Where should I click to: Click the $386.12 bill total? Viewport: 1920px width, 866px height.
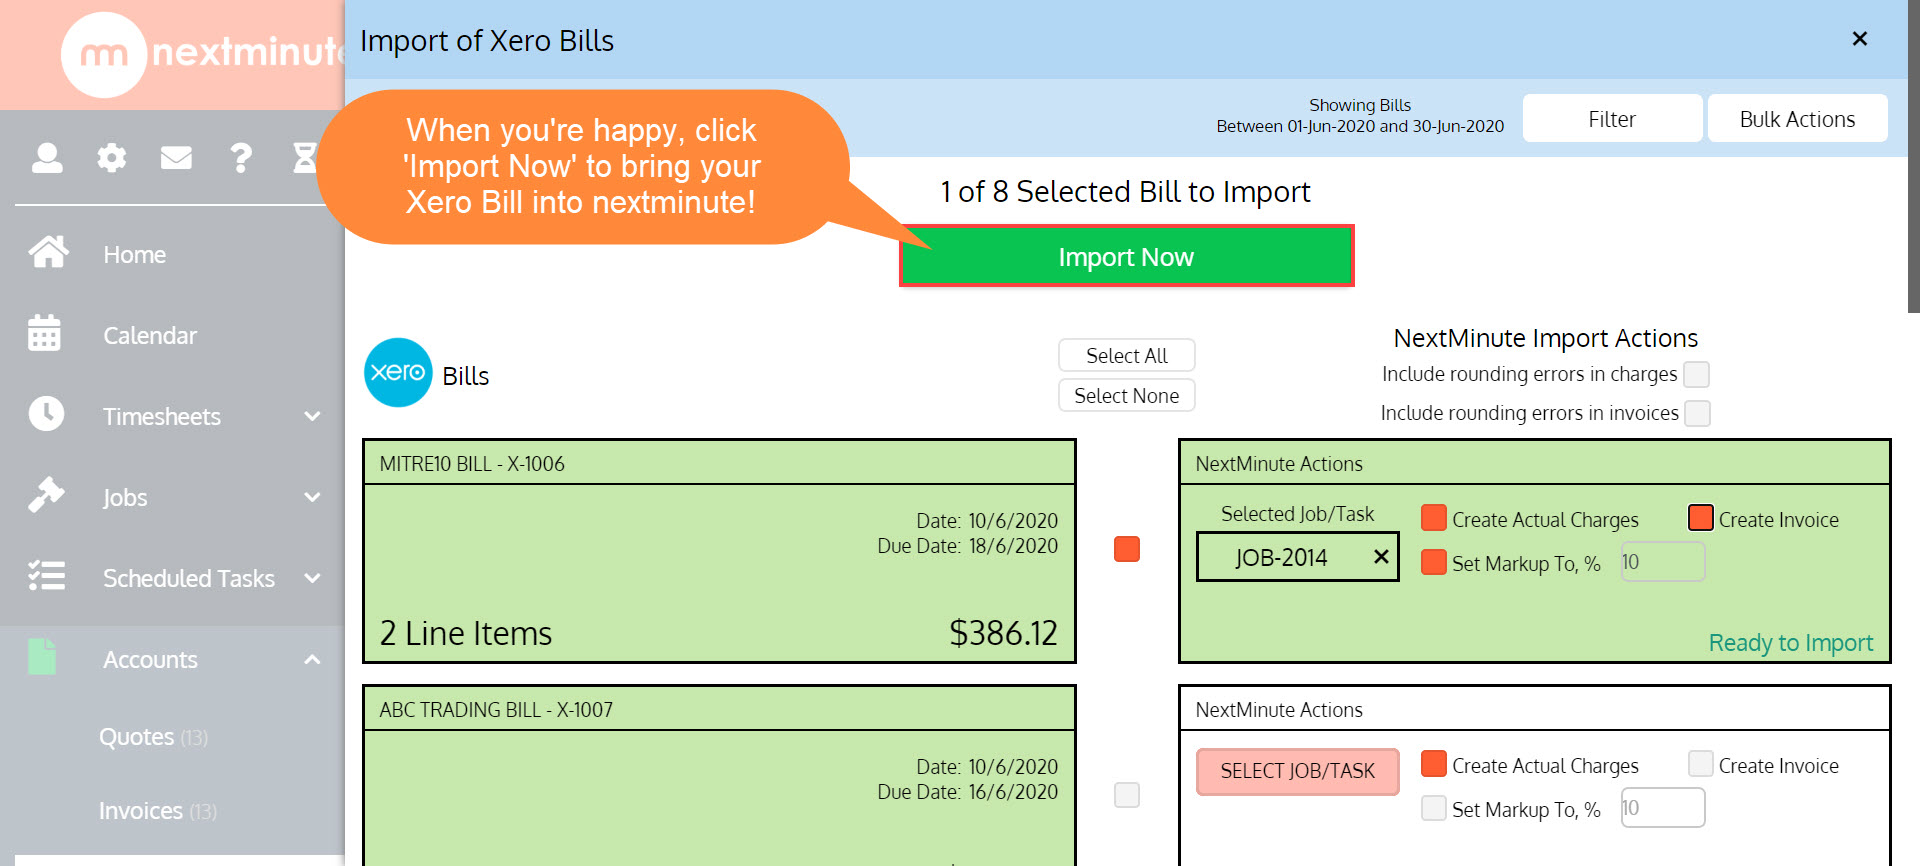[x=1003, y=633]
